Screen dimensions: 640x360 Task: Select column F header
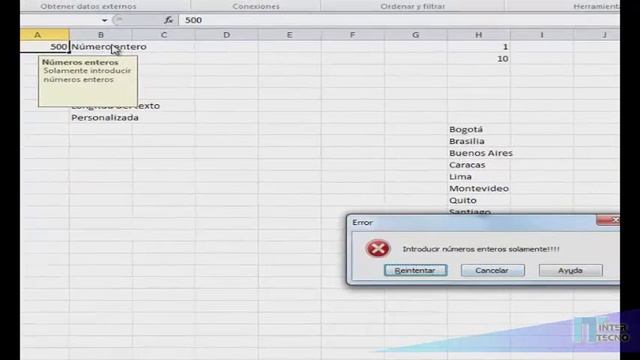[x=352, y=35]
